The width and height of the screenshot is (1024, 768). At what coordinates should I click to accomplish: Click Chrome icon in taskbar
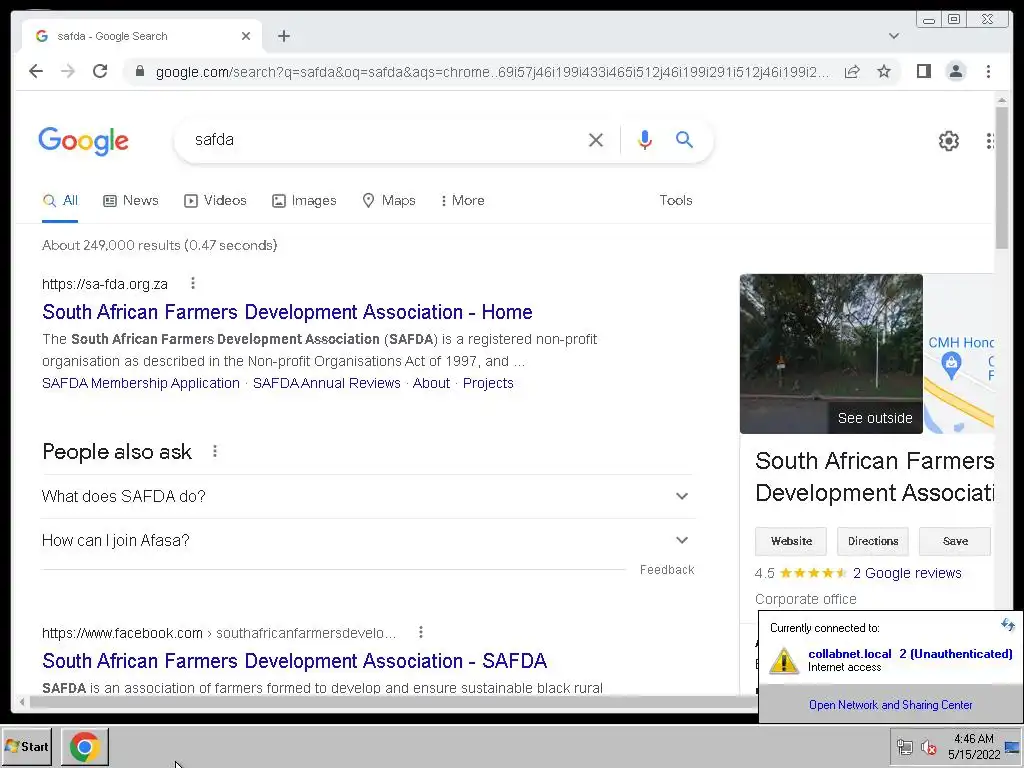tap(84, 746)
